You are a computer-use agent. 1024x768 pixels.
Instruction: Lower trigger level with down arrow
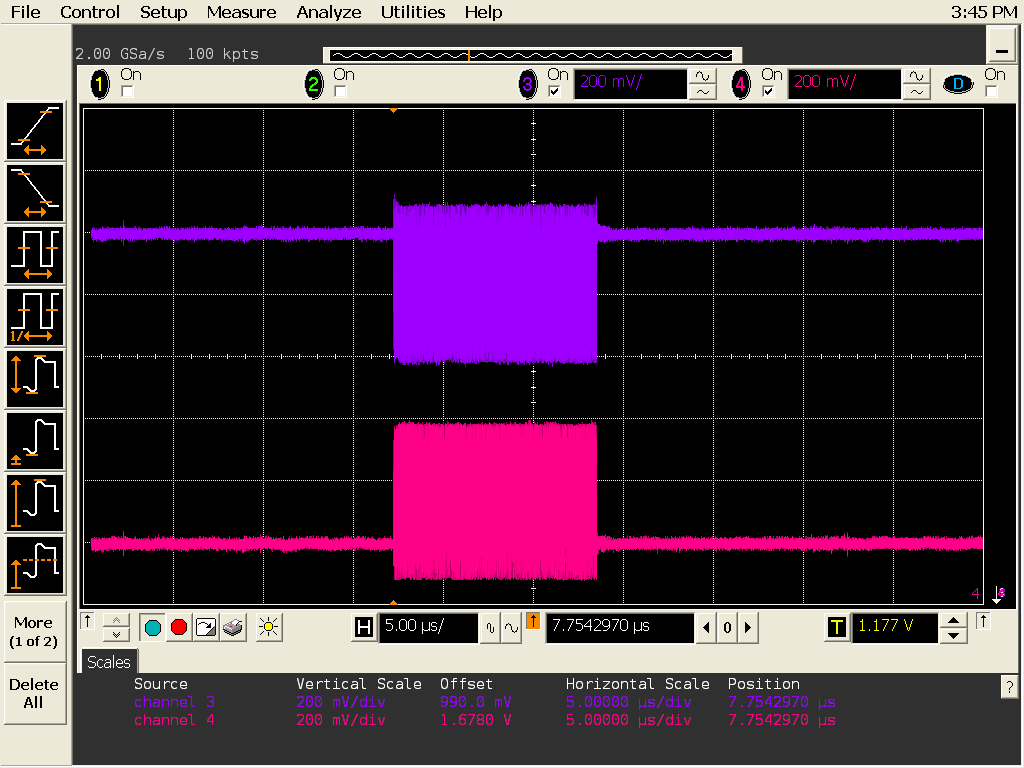[x=953, y=635]
